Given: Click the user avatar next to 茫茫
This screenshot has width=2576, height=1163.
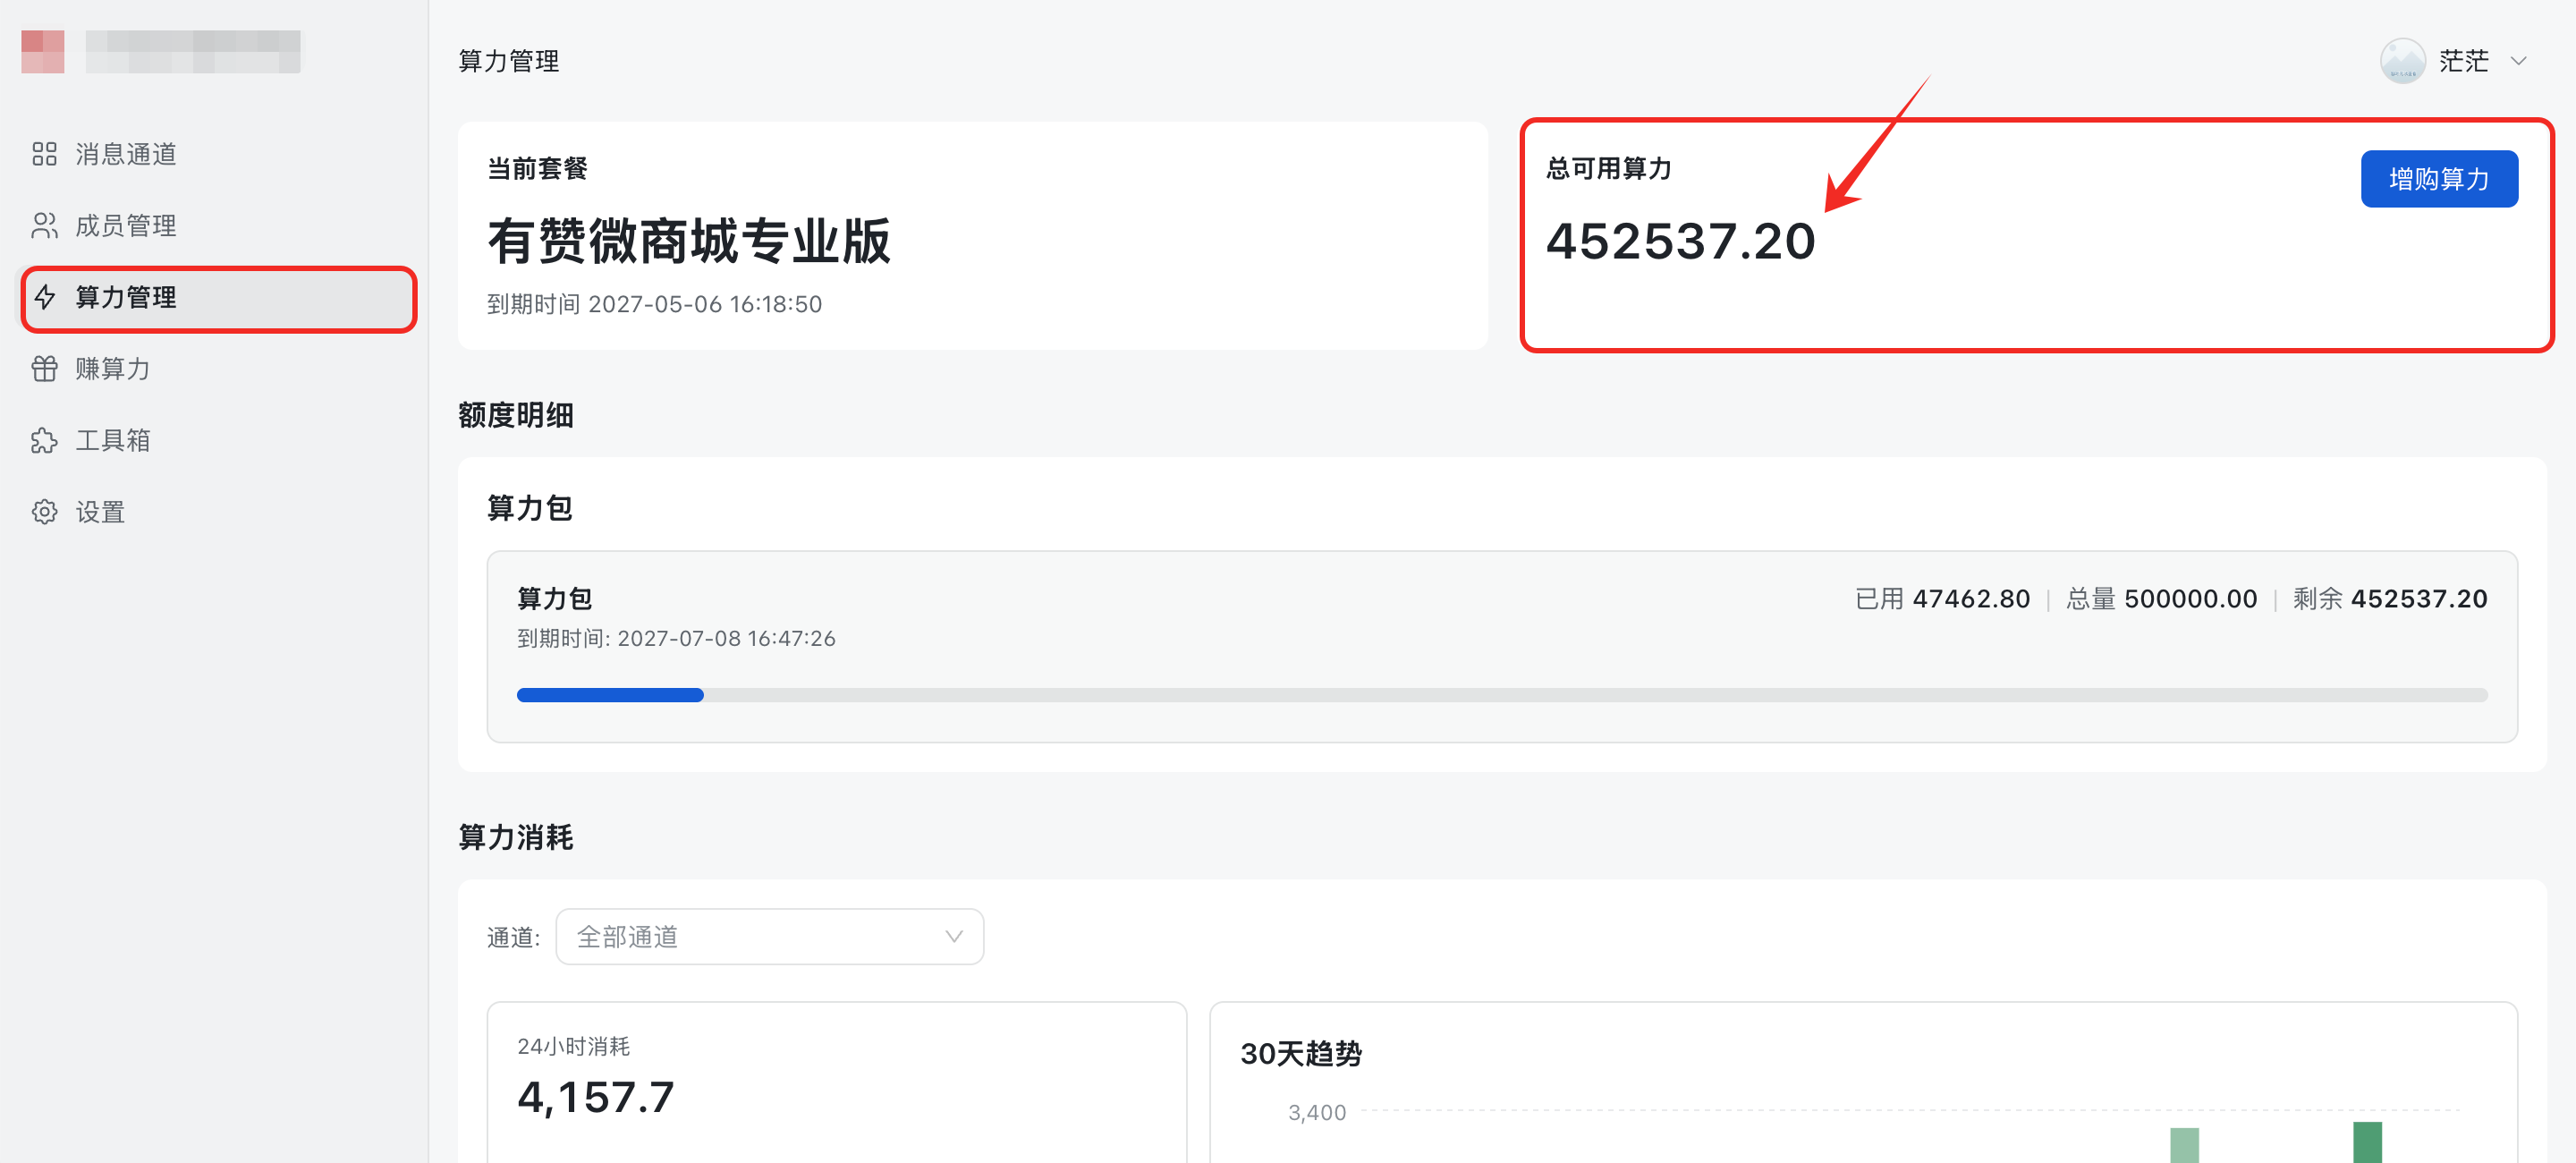Looking at the screenshot, I should click(x=2402, y=61).
